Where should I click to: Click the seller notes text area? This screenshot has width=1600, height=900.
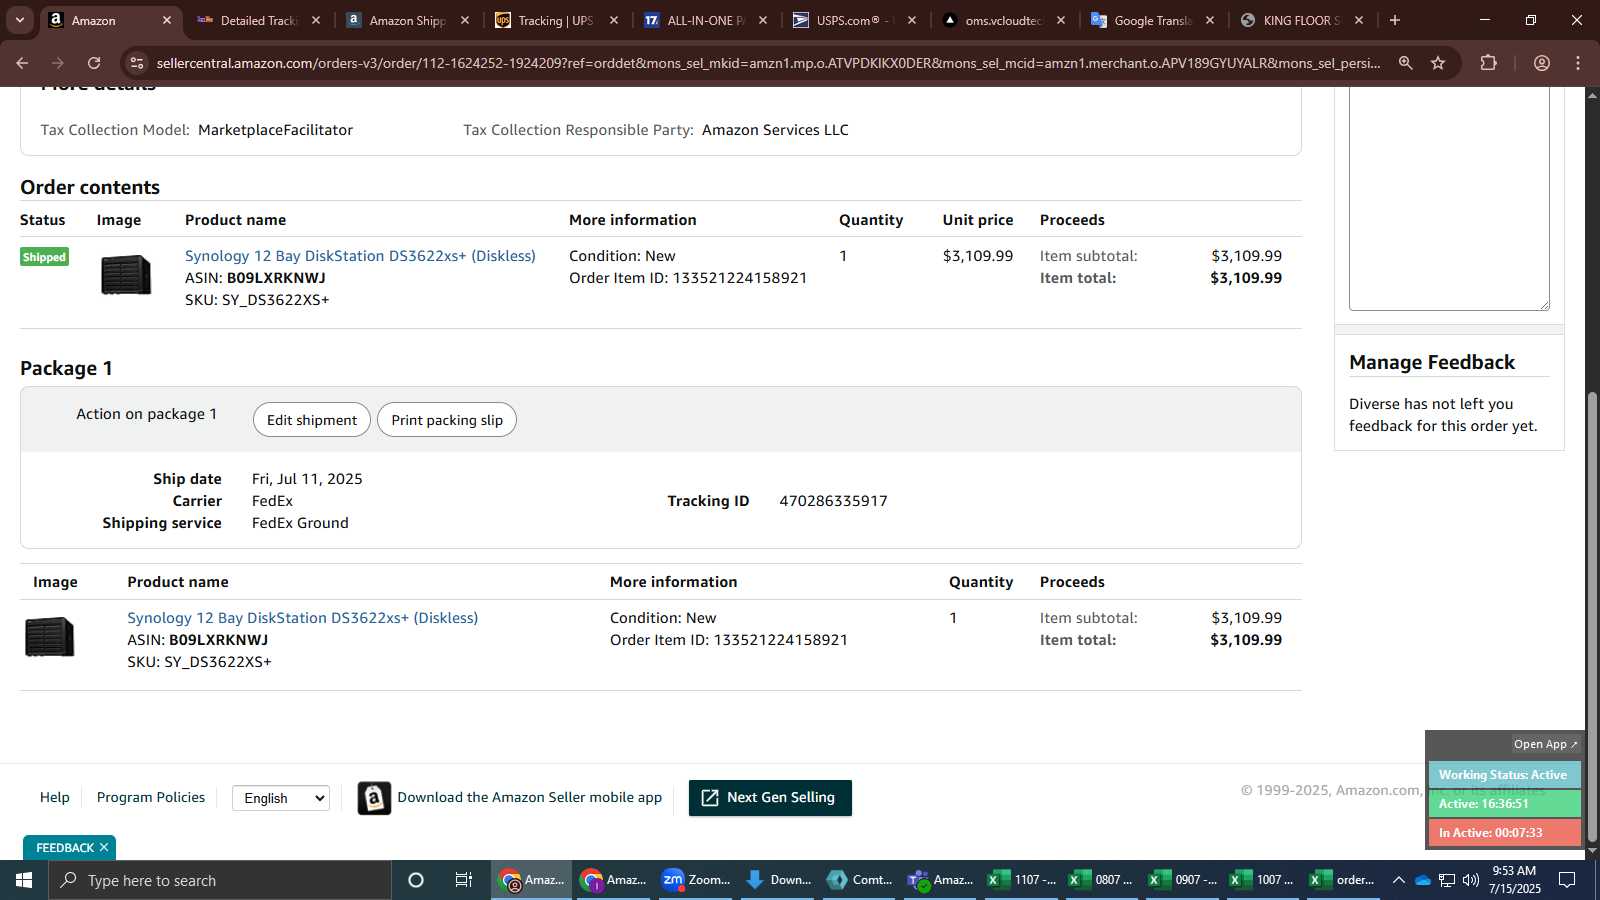[1449, 198]
